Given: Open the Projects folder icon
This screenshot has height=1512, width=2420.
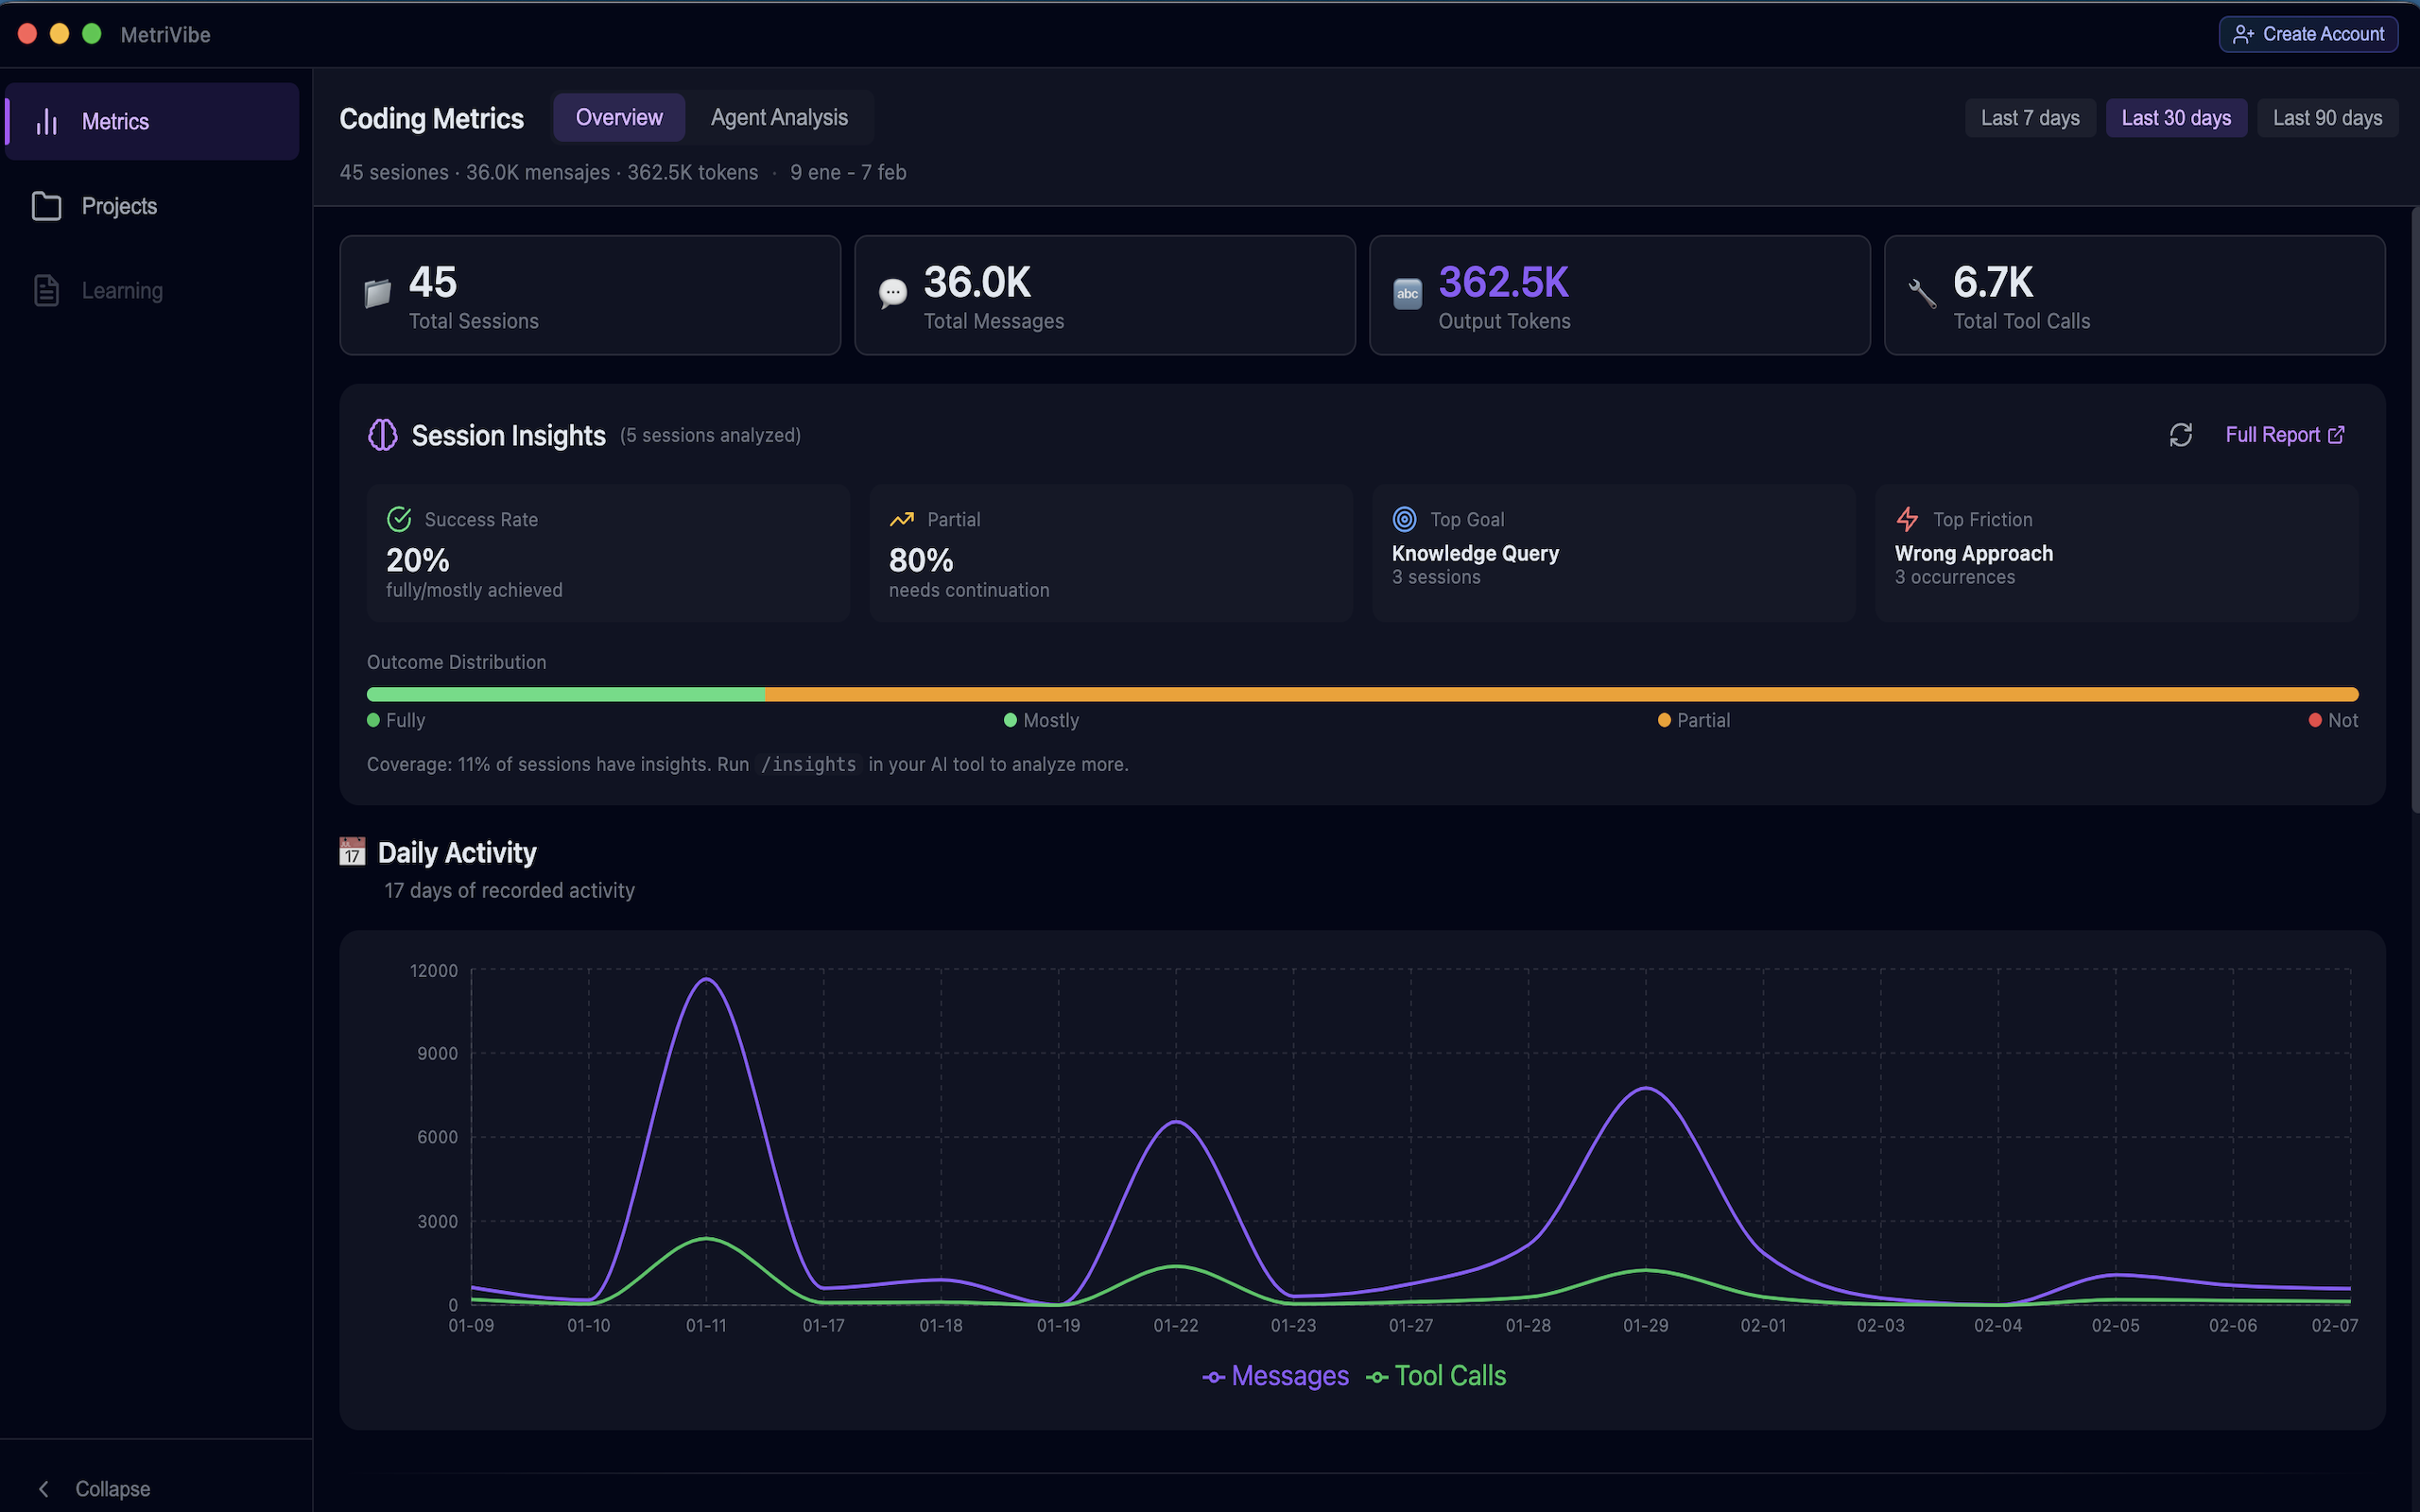Looking at the screenshot, I should tap(47, 205).
